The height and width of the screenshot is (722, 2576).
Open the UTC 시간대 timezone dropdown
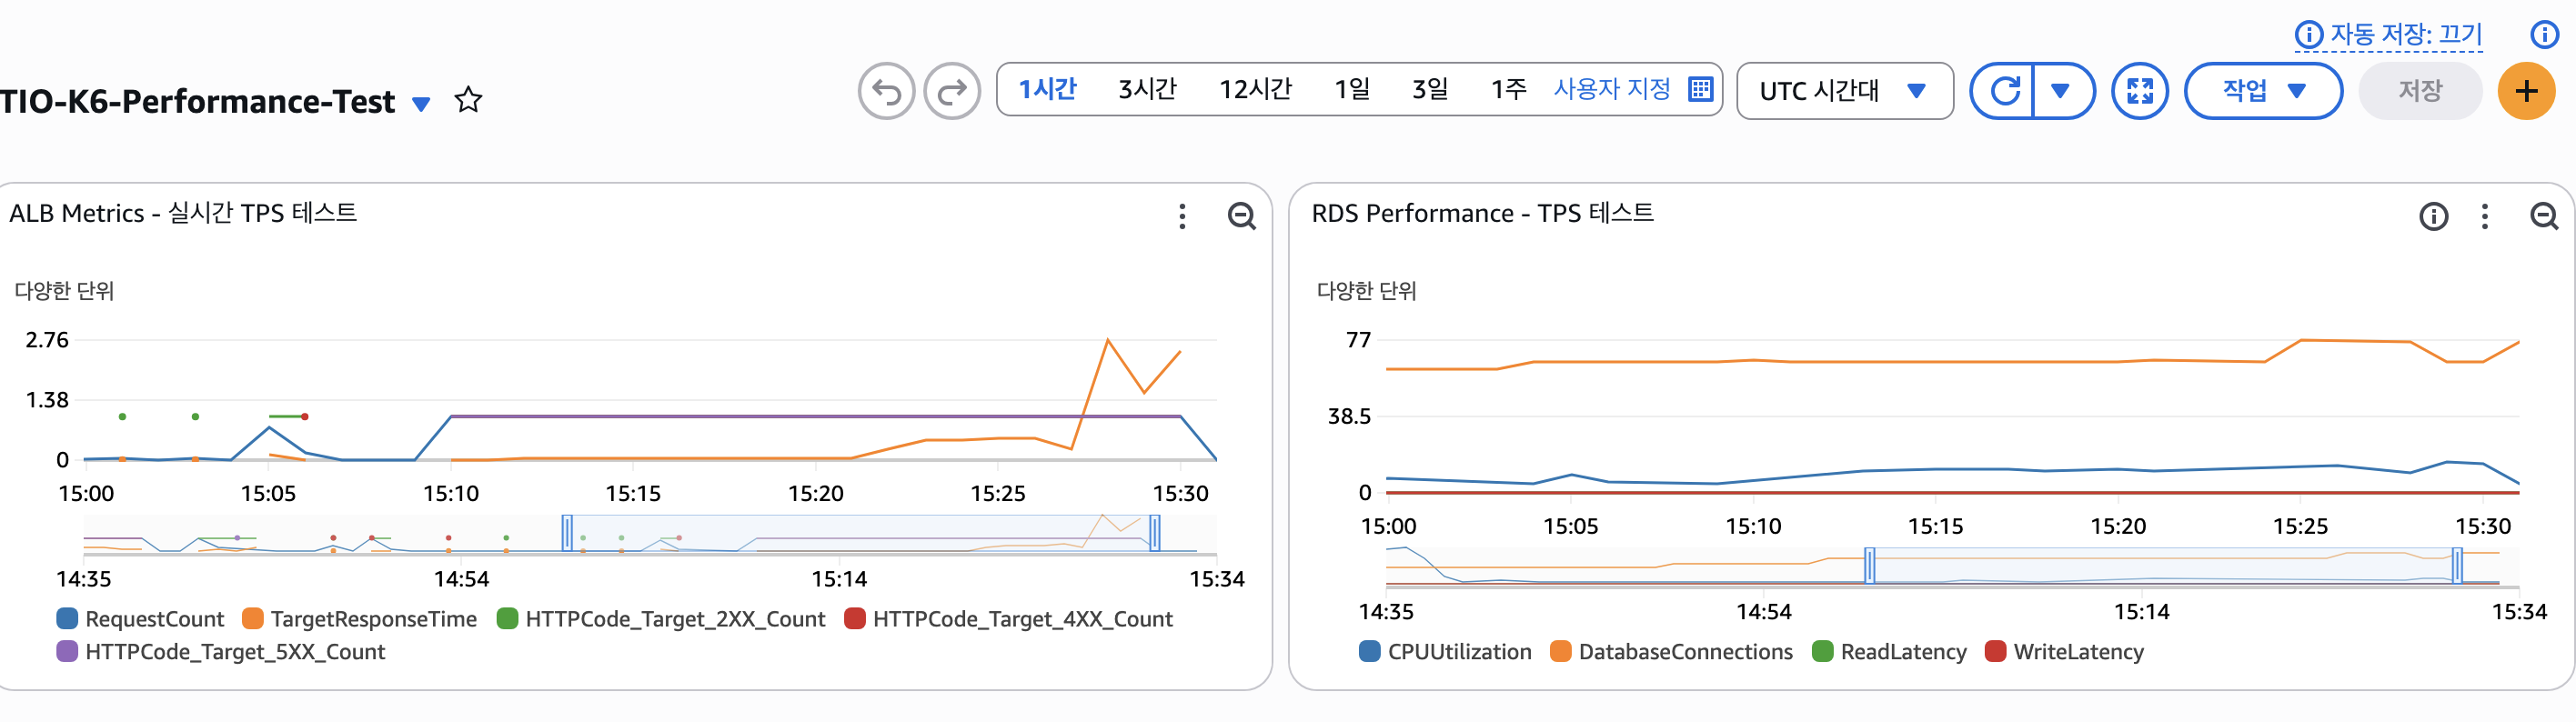pos(1845,91)
